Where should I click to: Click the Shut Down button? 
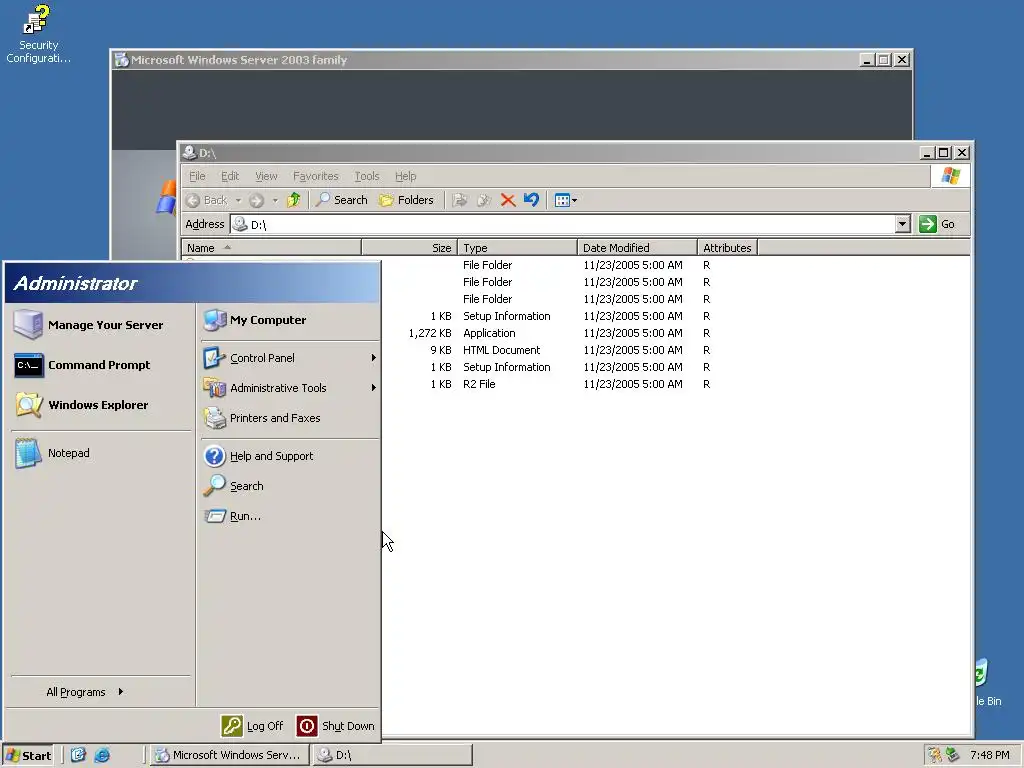(x=336, y=726)
